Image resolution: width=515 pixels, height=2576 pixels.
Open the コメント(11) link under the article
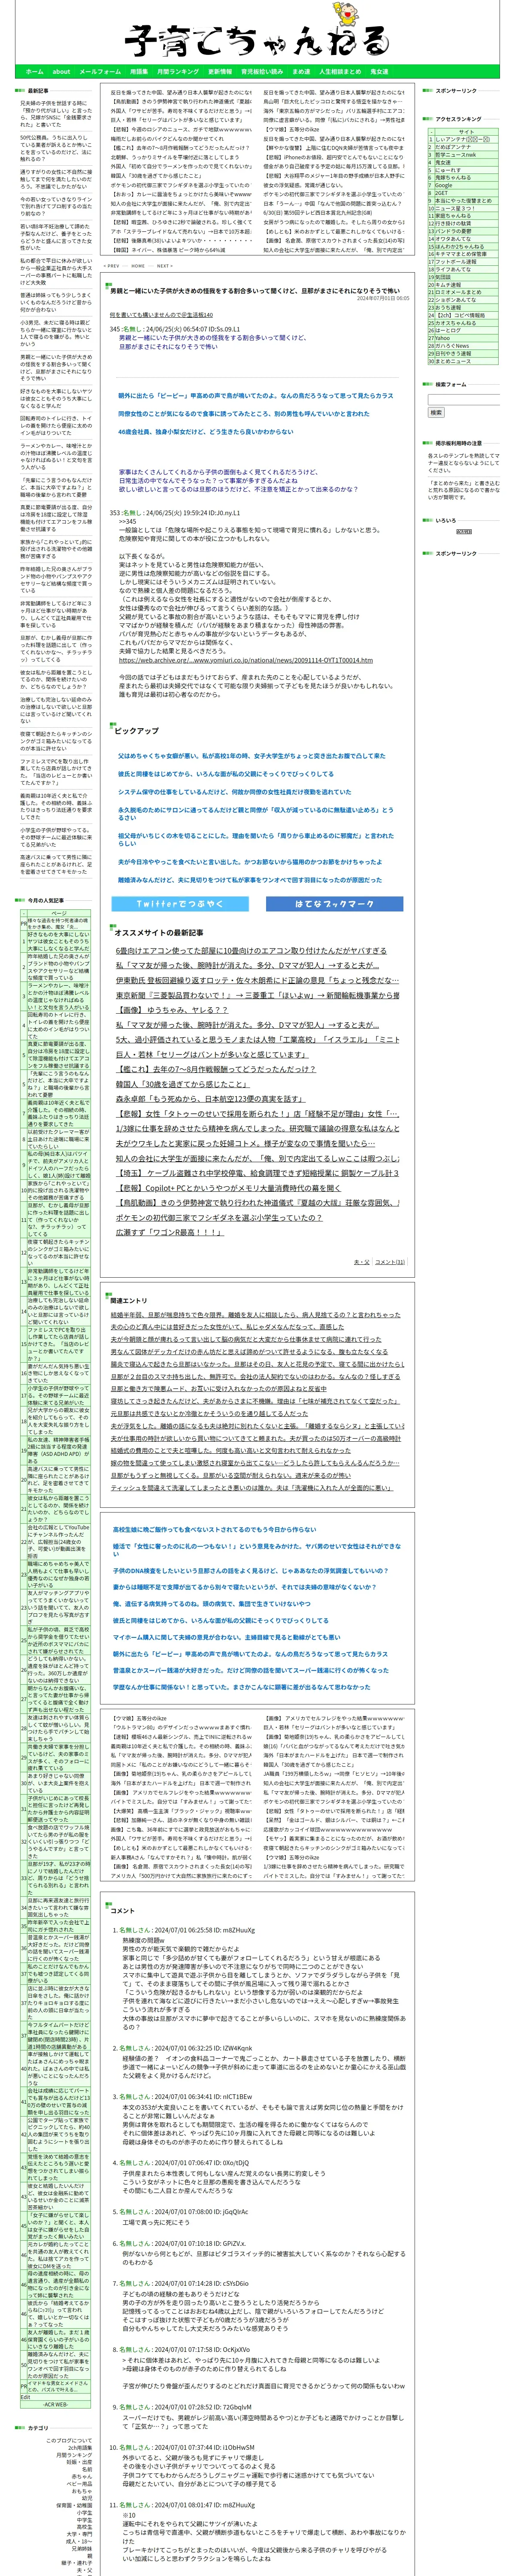point(390,1262)
